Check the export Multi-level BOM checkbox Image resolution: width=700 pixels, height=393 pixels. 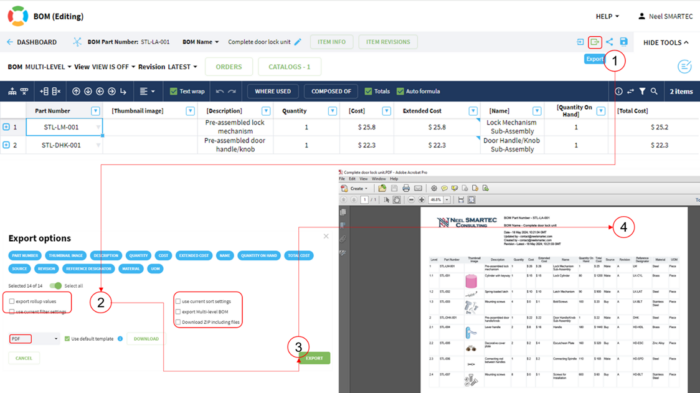click(x=178, y=312)
